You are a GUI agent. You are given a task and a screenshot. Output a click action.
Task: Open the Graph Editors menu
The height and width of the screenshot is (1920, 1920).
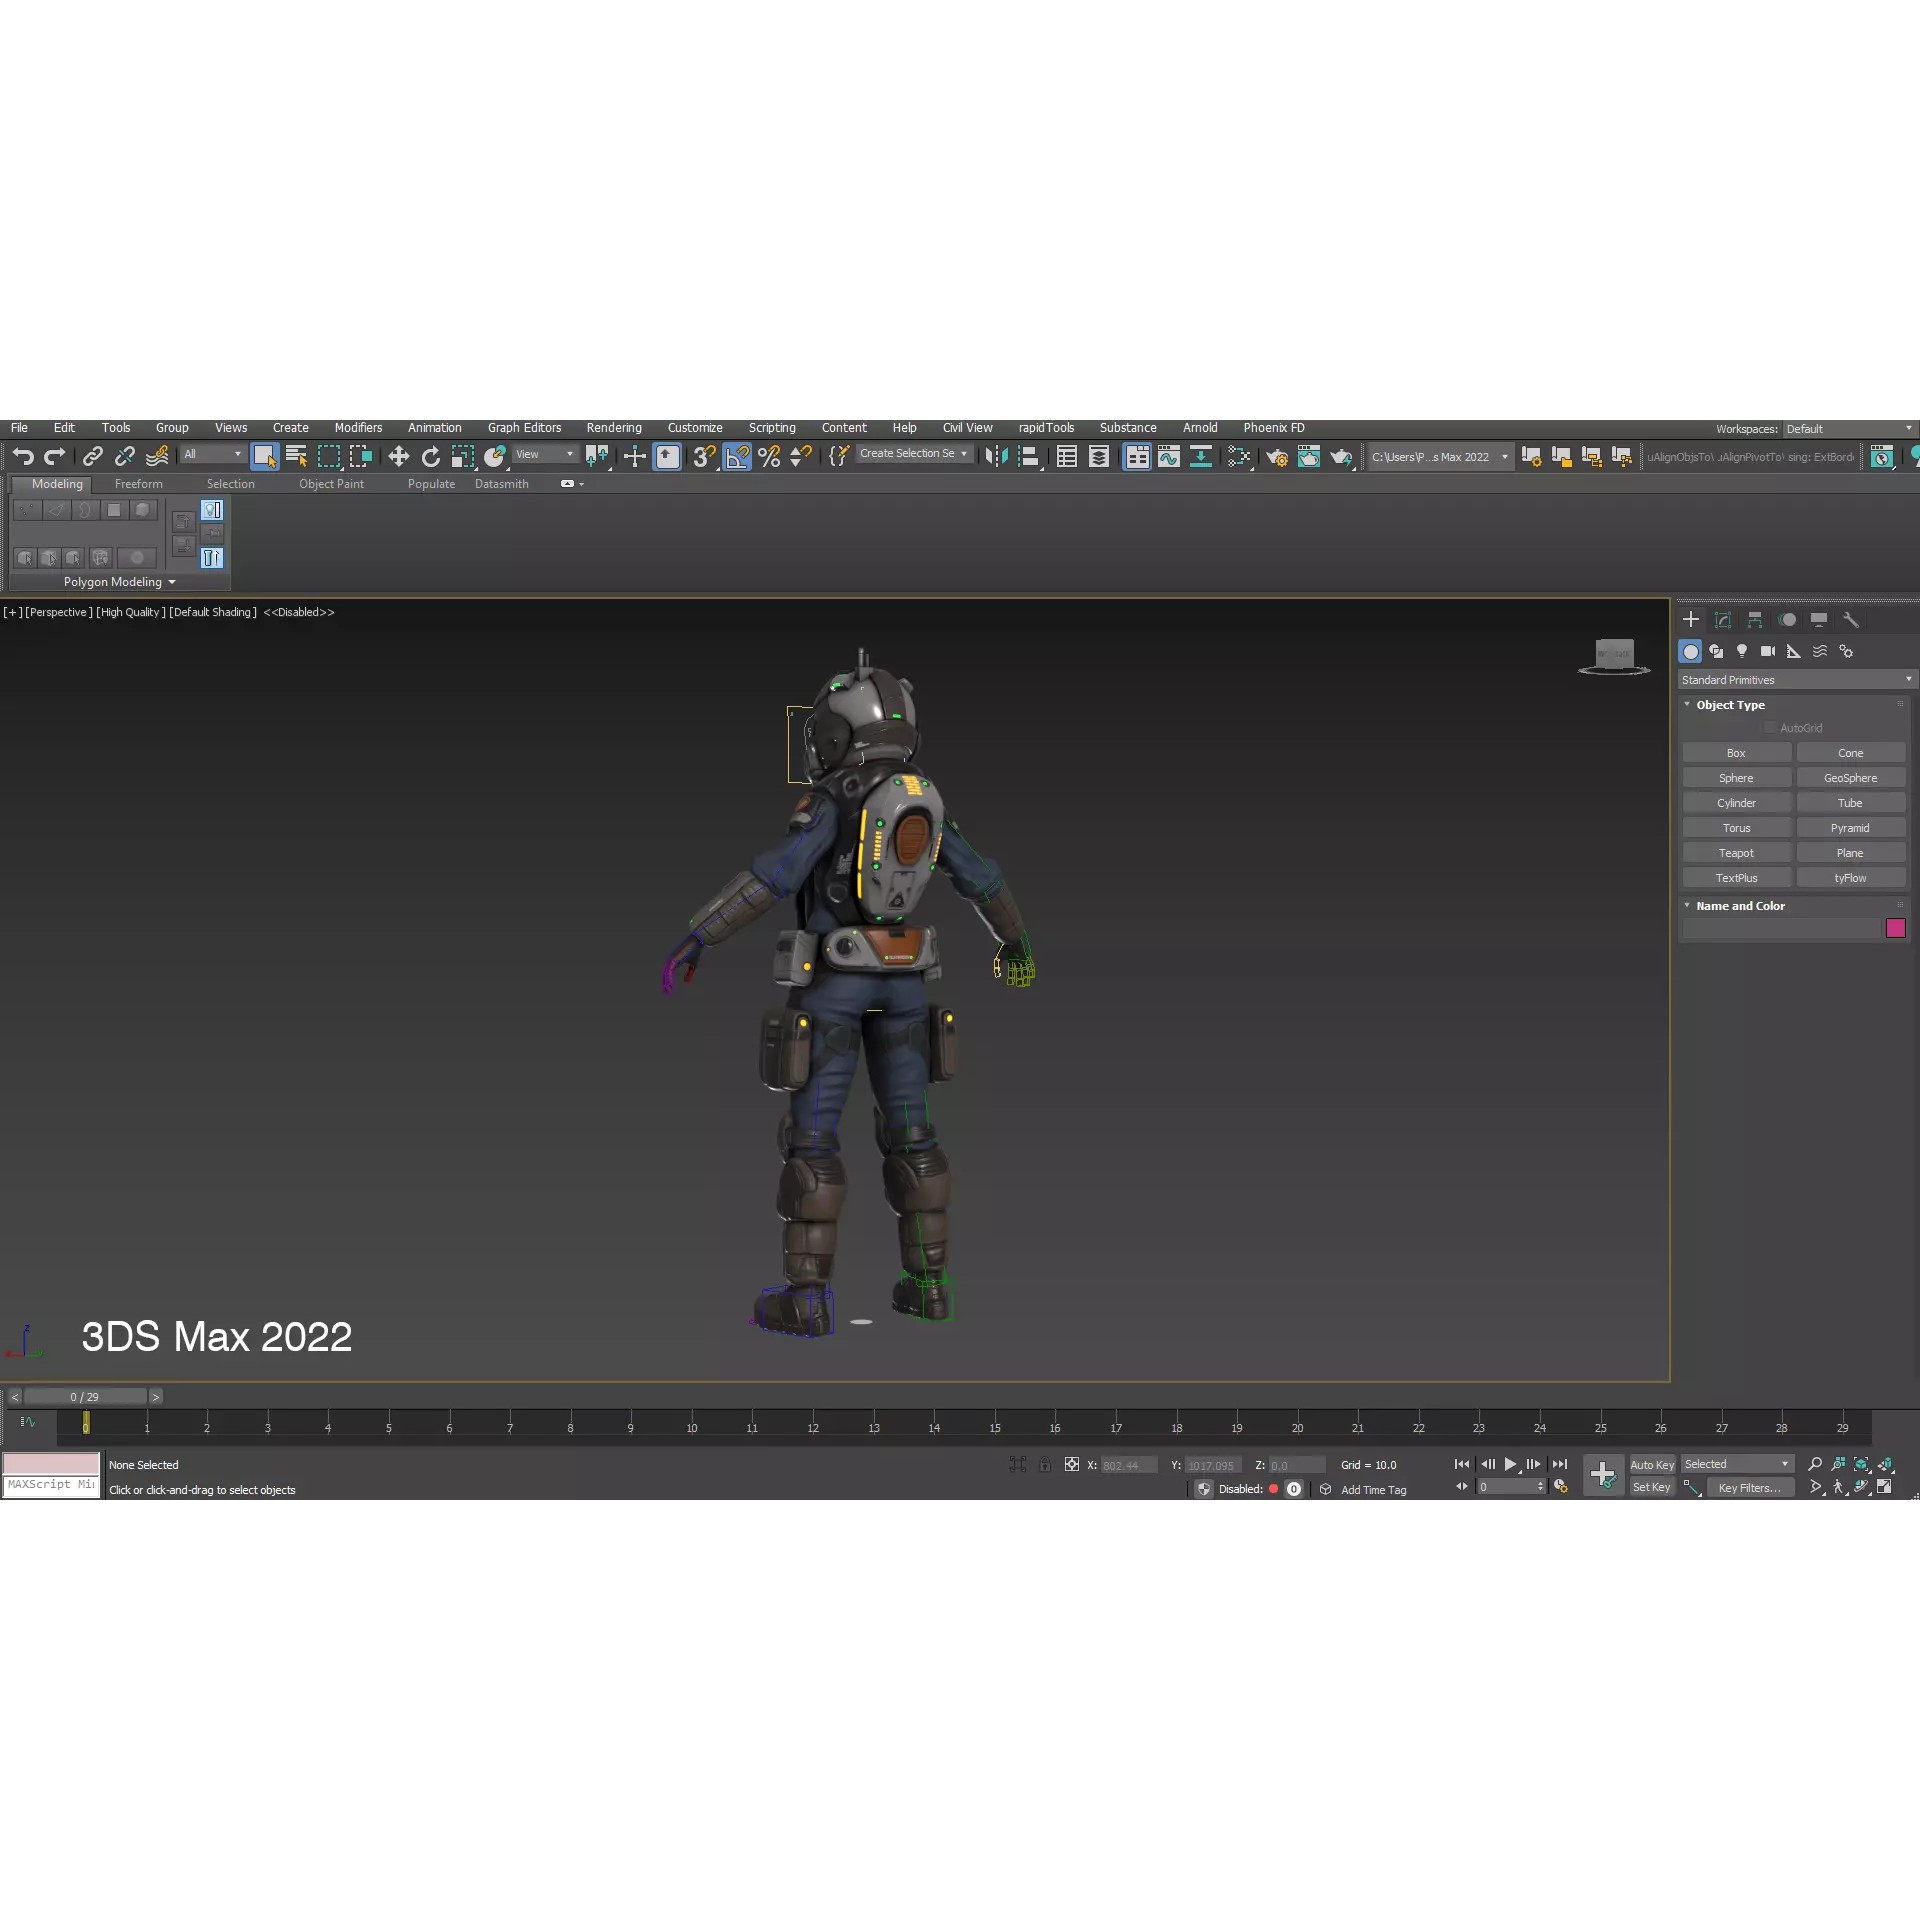coord(524,428)
